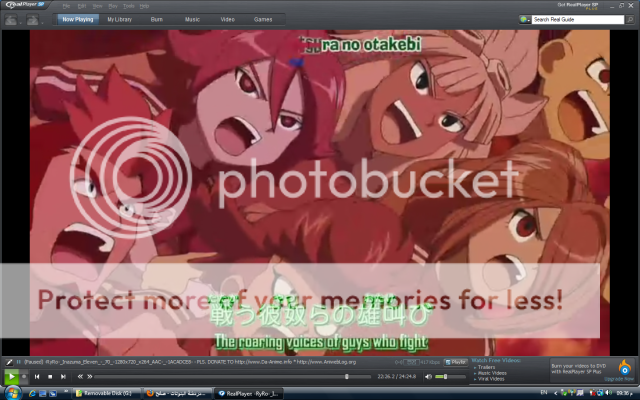Click the taskbar clock
Viewport: 640px width, 400px height.
pos(625,393)
